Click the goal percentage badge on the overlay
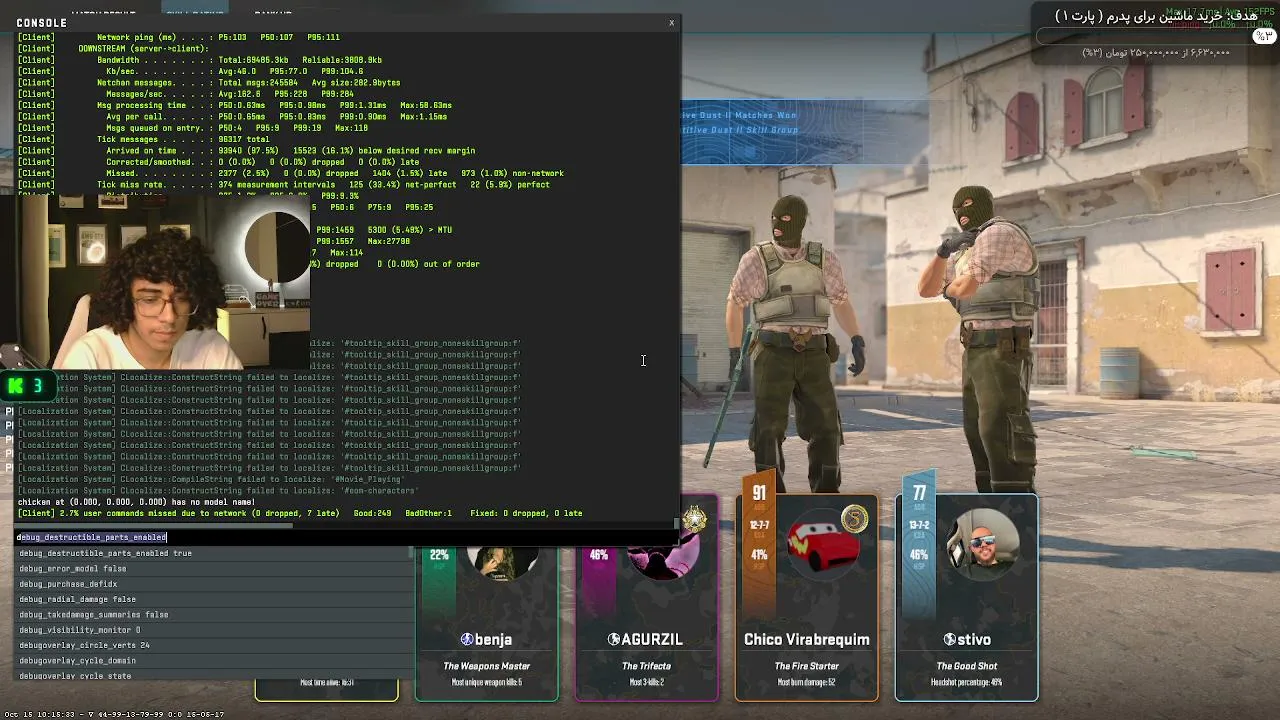Image resolution: width=1280 pixels, height=720 pixels. [1262, 35]
